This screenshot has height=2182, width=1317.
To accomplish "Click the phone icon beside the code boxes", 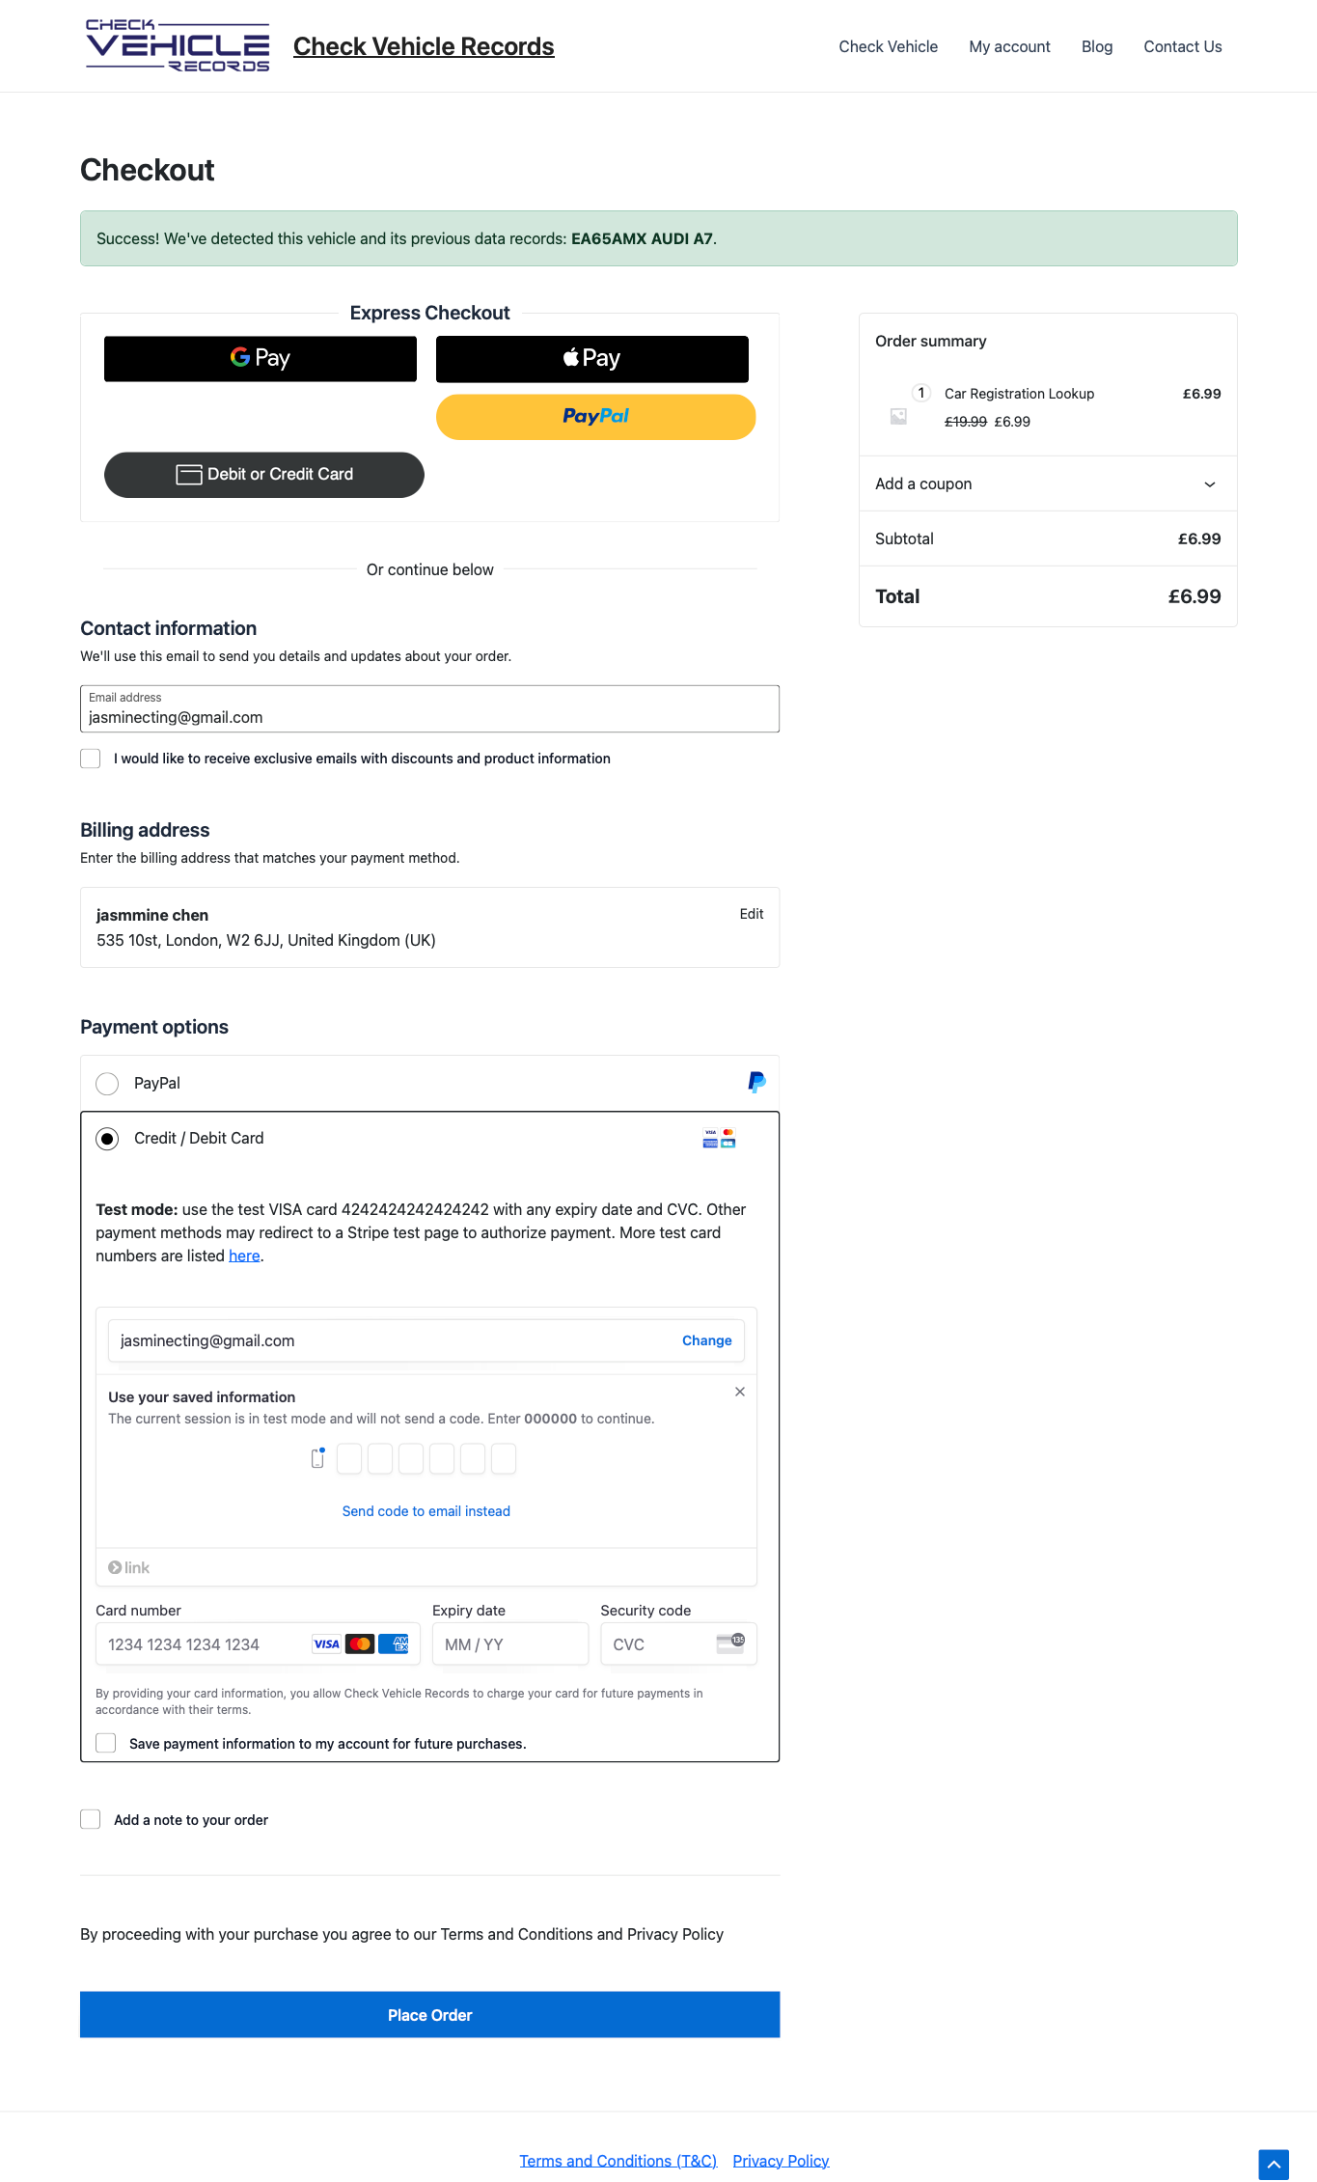I will [318, 1458].
